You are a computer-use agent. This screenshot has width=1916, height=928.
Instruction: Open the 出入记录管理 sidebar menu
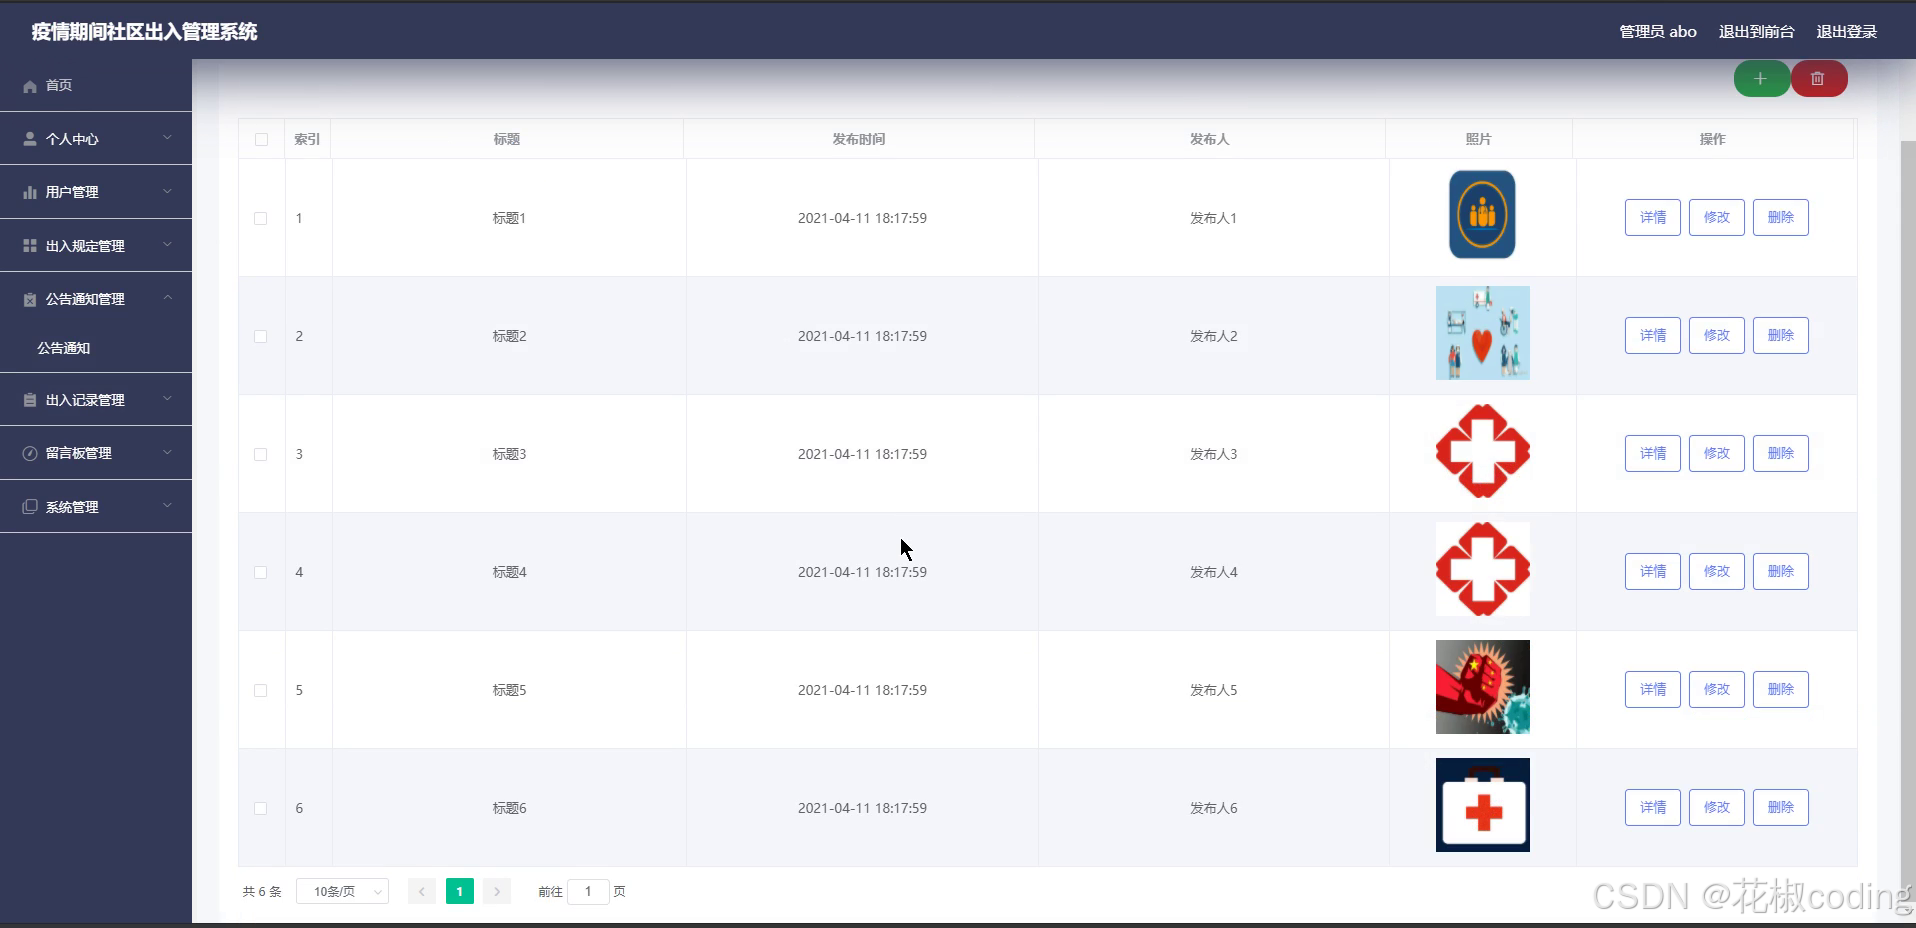point(96,400)
